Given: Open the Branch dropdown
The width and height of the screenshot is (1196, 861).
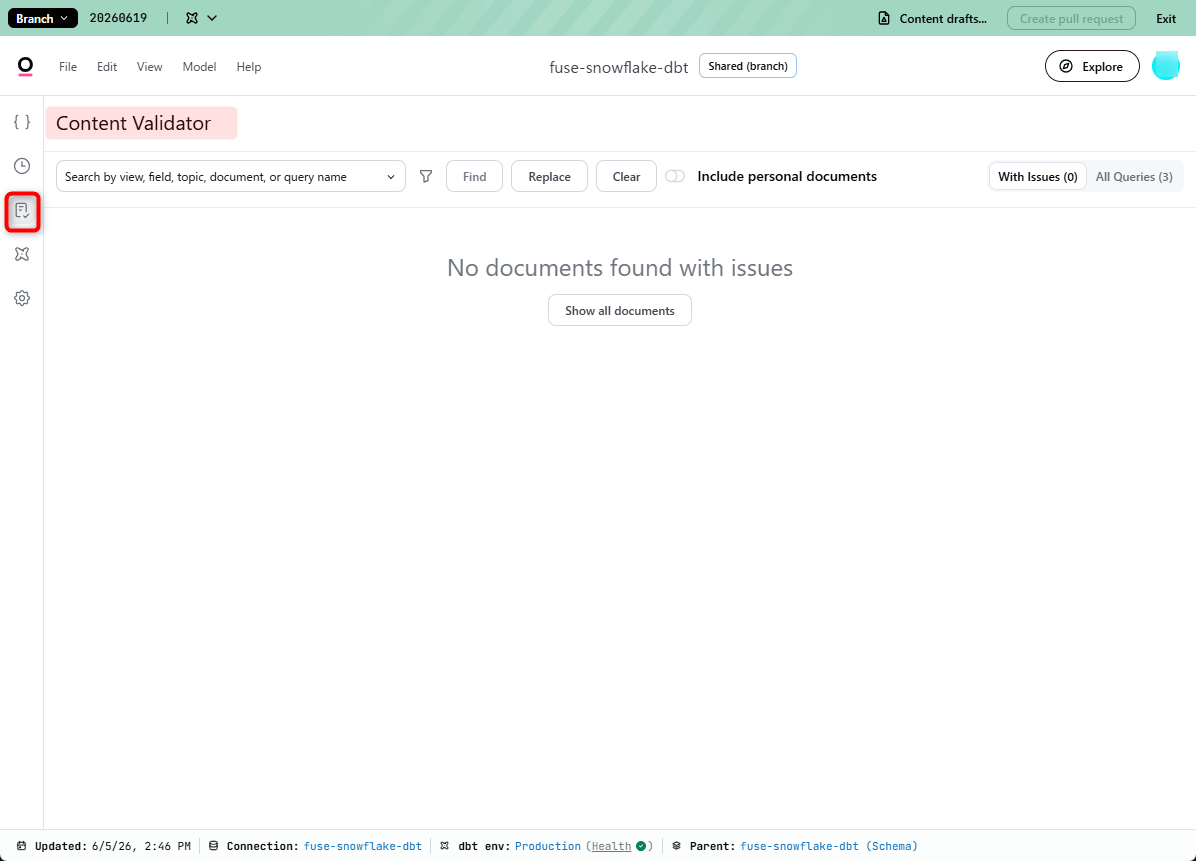Looking at the screenshot, I should pyautogui.click(x=43, y=18).
